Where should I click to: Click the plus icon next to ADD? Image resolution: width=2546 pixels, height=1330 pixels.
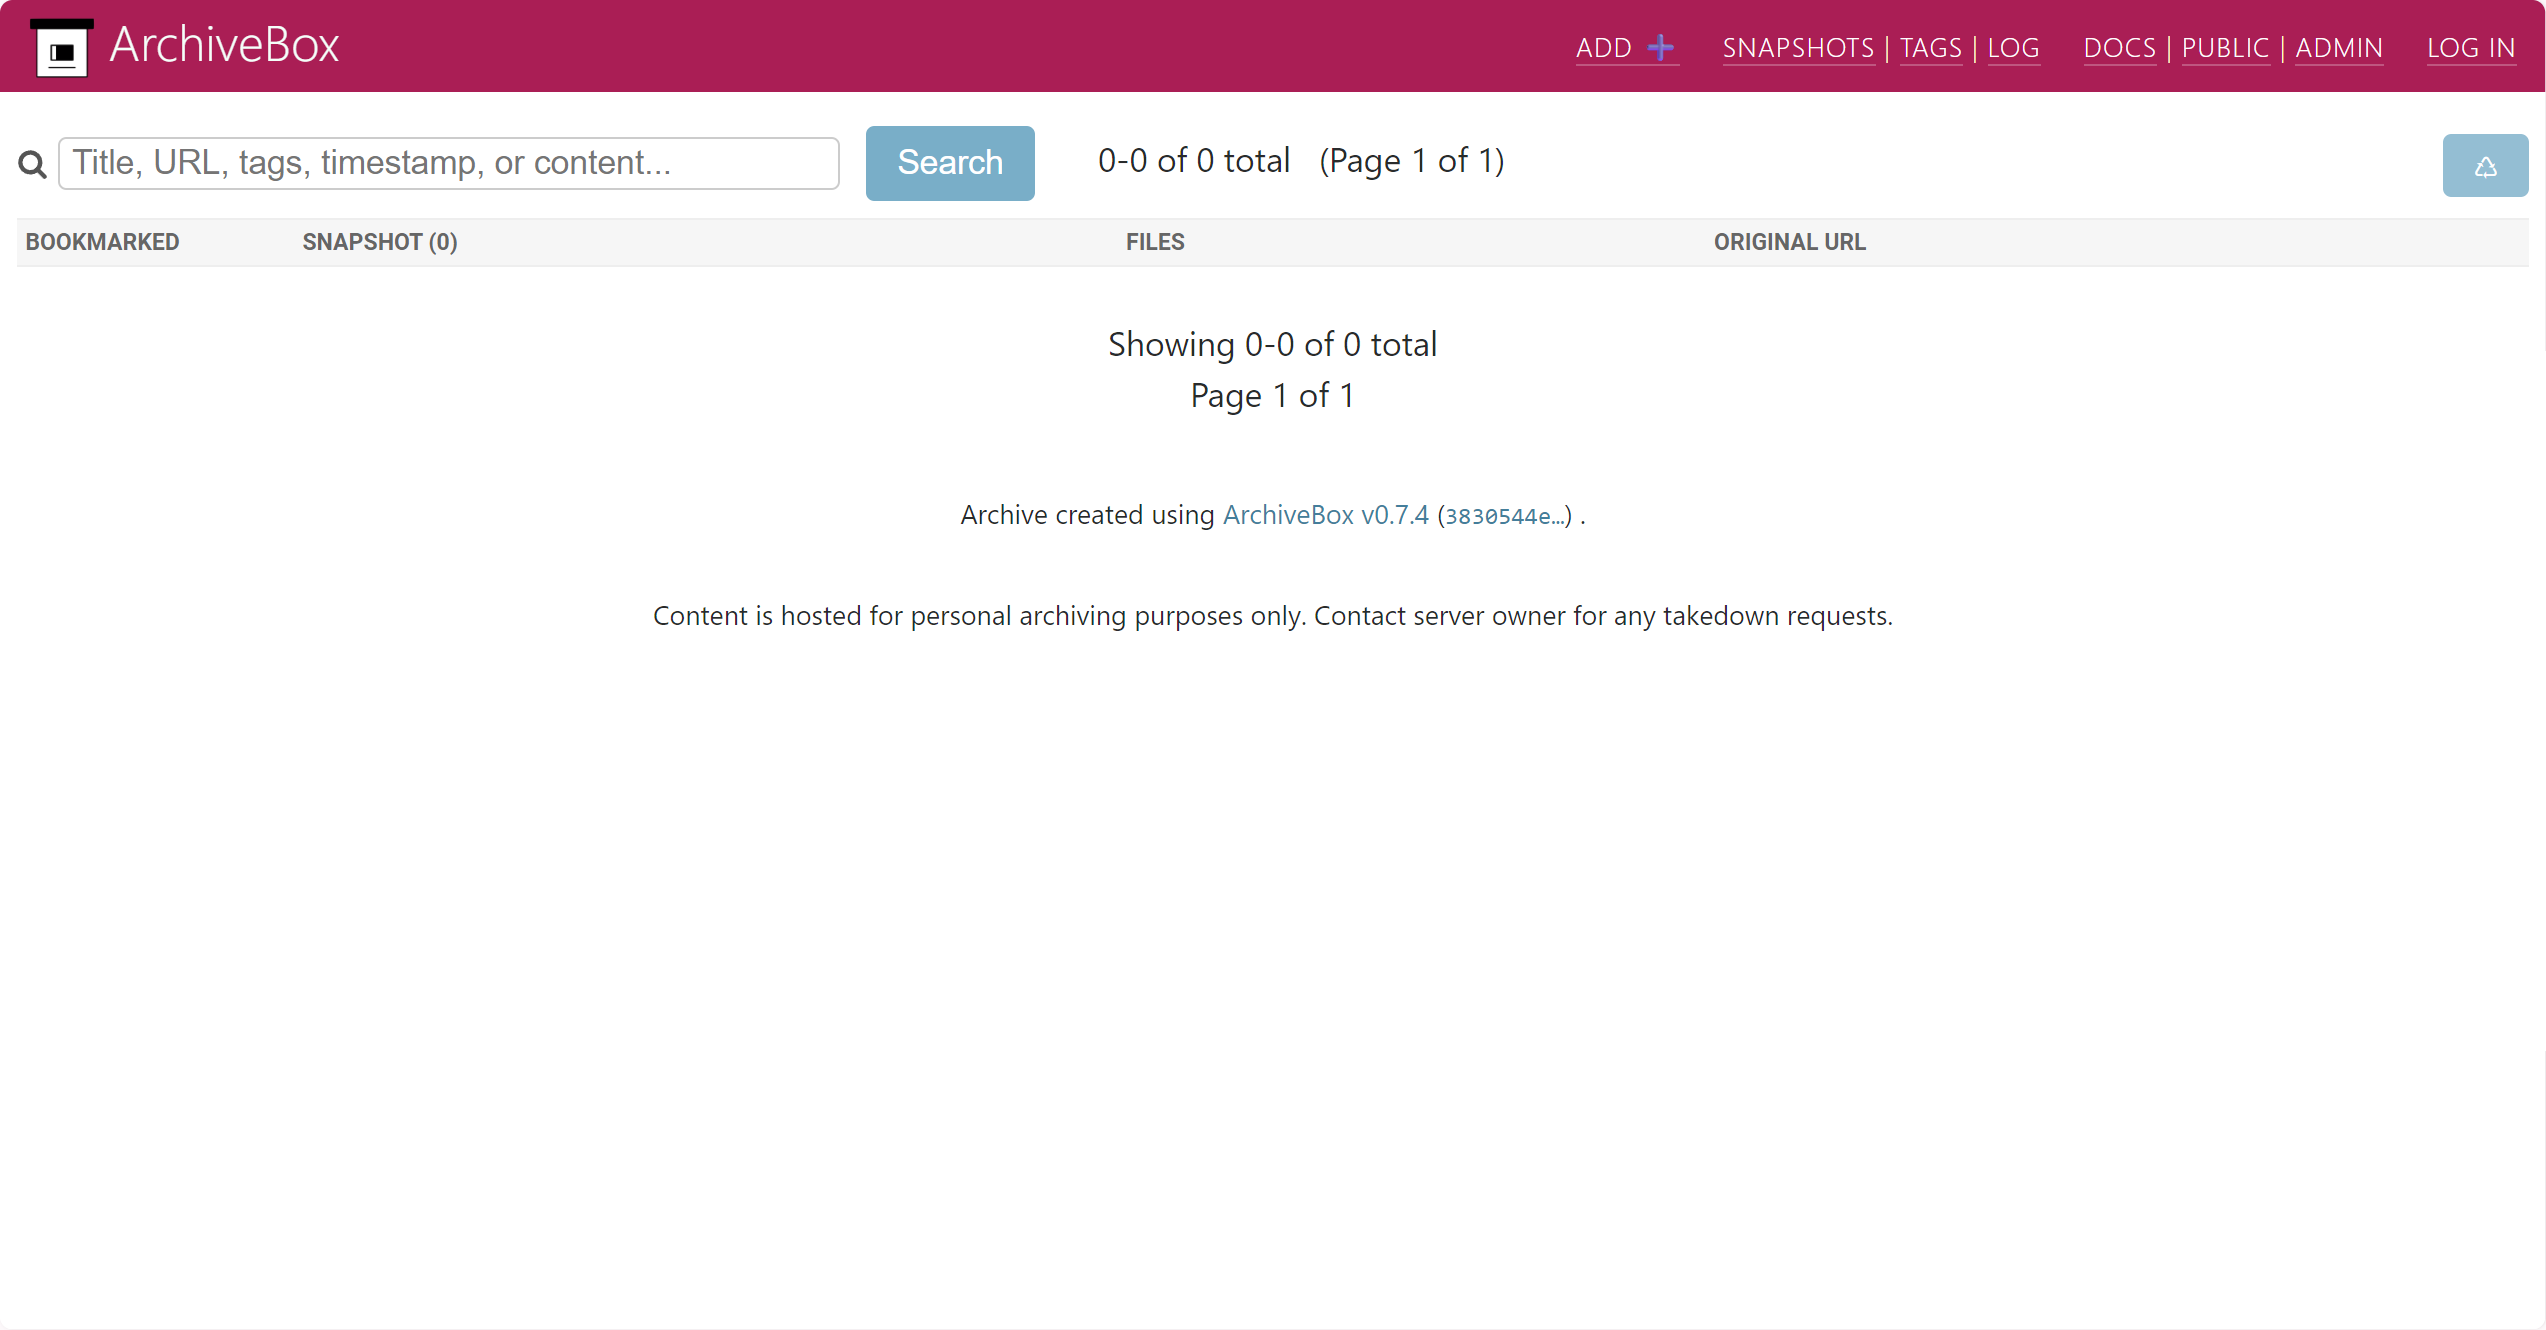(x=1660, y=47)
